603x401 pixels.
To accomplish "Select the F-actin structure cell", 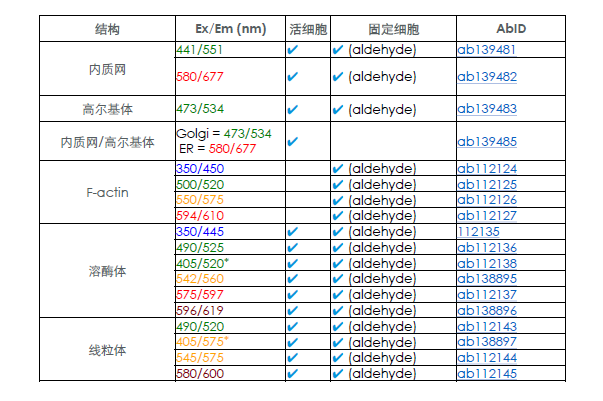I will point(107,191).
